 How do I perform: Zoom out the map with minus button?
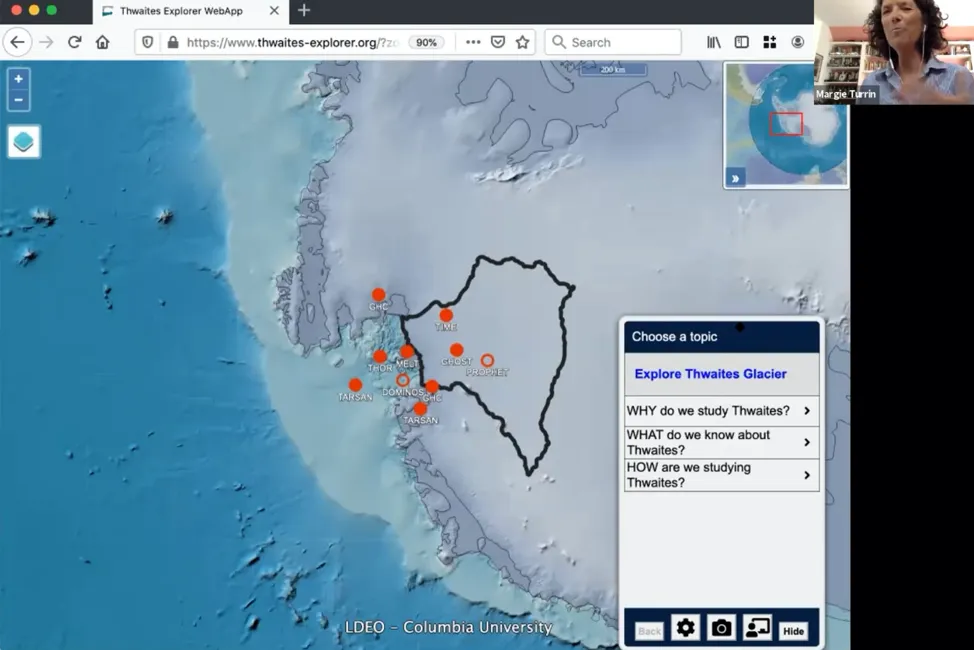pyautogui.click(x=19, y=99)
